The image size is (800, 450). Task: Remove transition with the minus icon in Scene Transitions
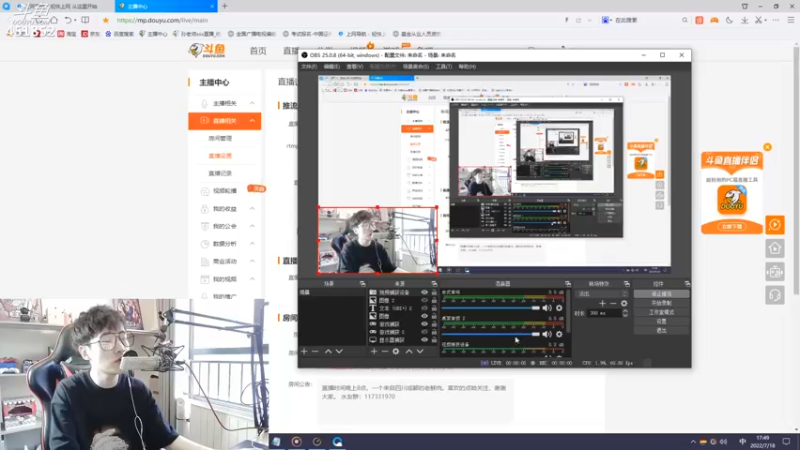coord(613,304)
